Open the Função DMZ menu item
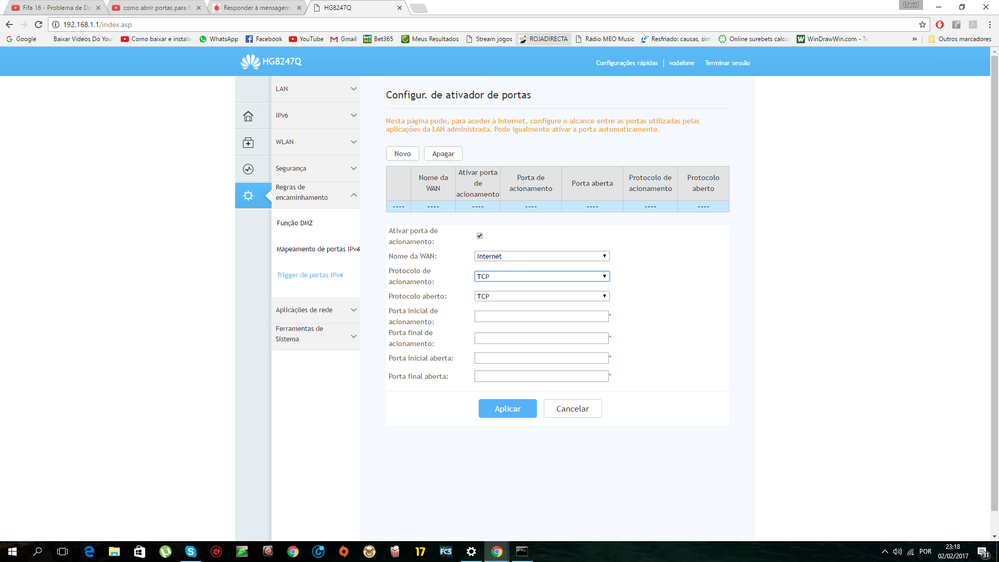This screenshot has height=562, width=999. (294, 223)
